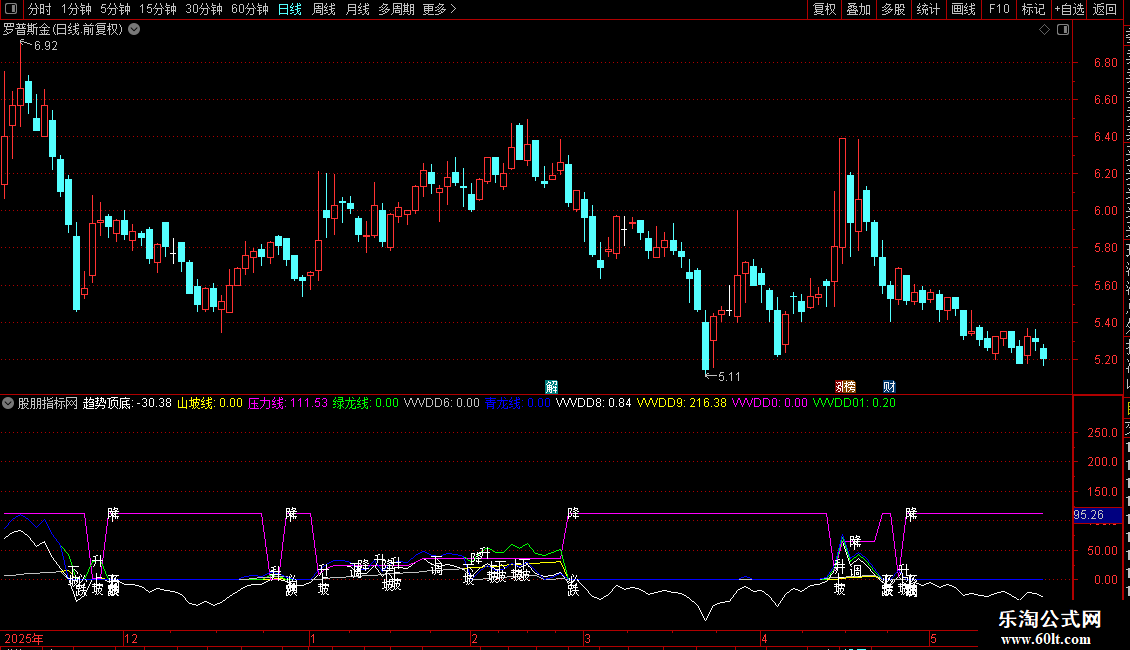Expand the 更多 periods menu
This screenshot has height=650, width=1130.
tap(439, 9)
